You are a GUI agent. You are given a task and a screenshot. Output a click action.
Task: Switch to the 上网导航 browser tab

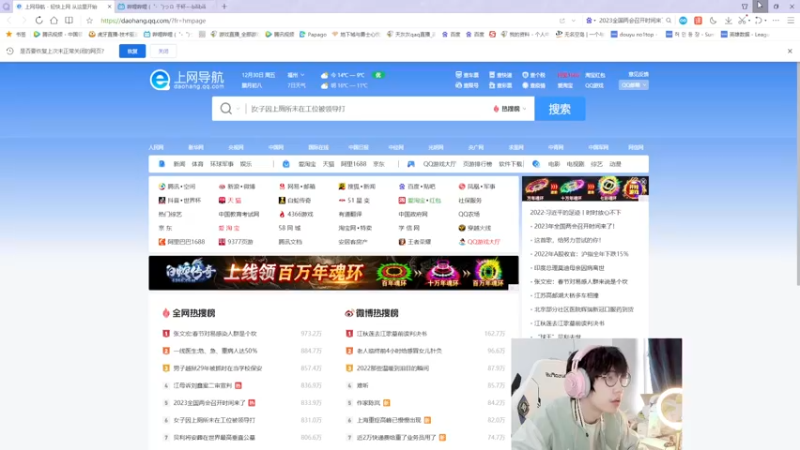(63, 7)
